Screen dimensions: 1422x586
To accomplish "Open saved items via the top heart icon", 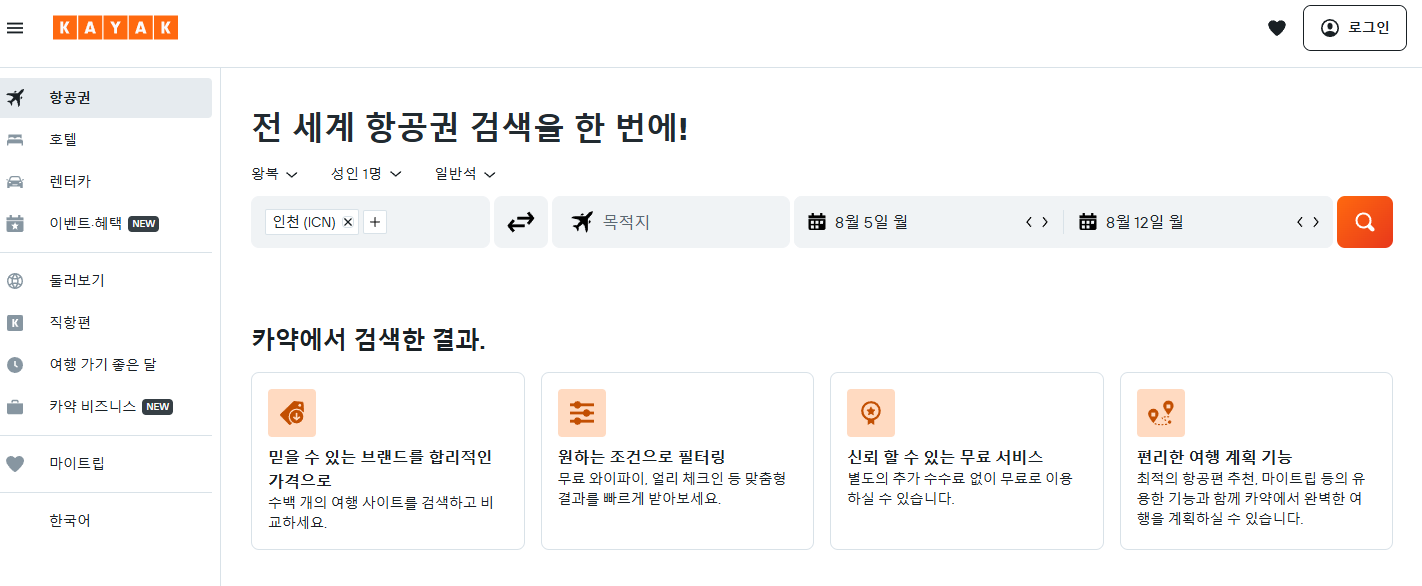I will tap(1277, 27).
